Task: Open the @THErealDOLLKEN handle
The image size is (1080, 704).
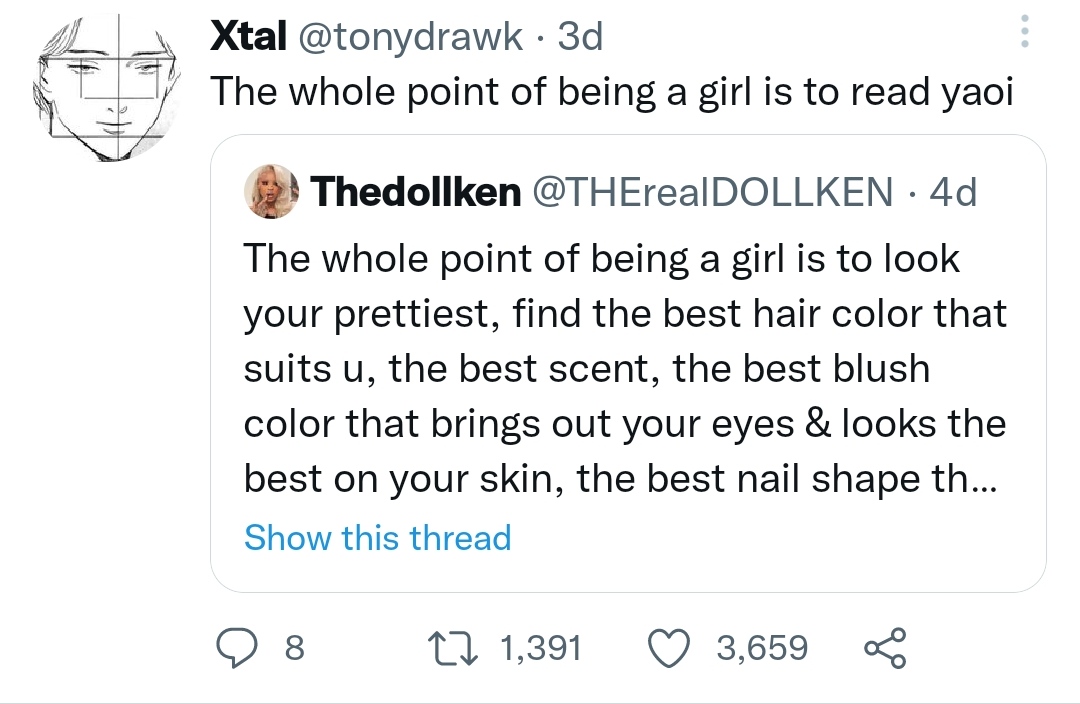Action: click(714, 192)
